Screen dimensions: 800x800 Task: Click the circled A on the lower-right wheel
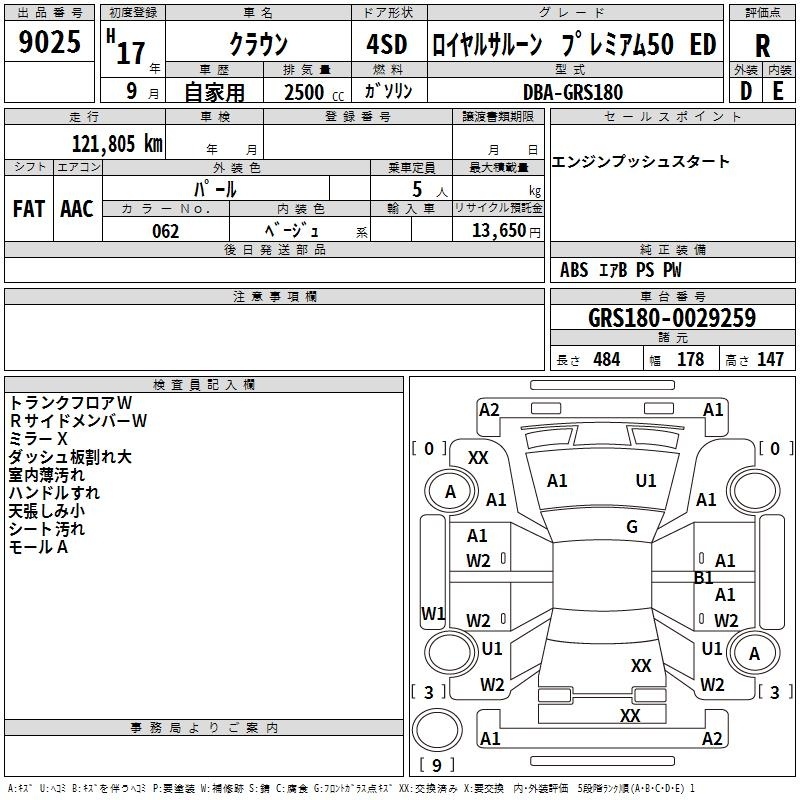click(x=755, y=653)
